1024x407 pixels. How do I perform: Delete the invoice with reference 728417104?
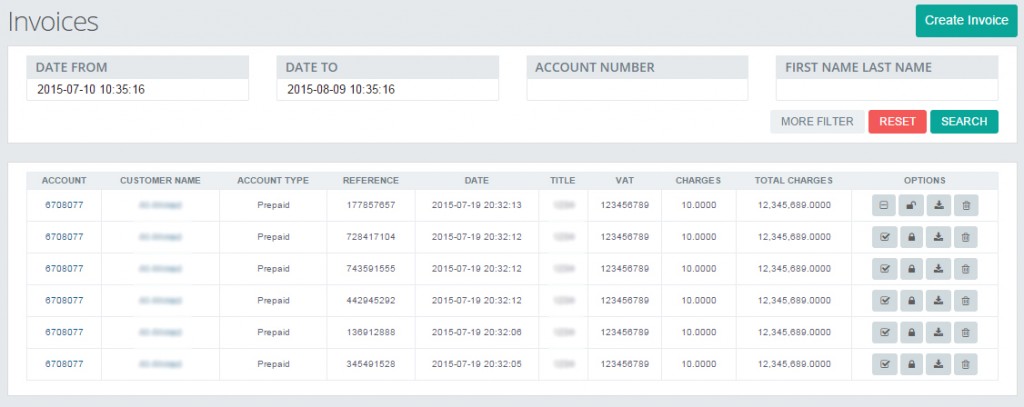(965, 237)
